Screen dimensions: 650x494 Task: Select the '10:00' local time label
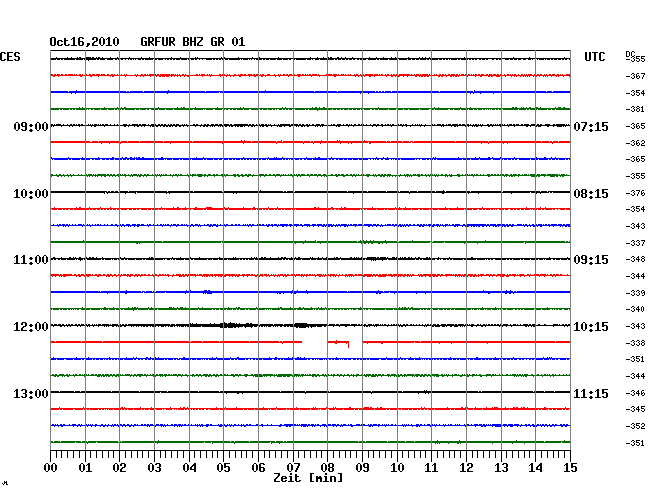(31, 194)
